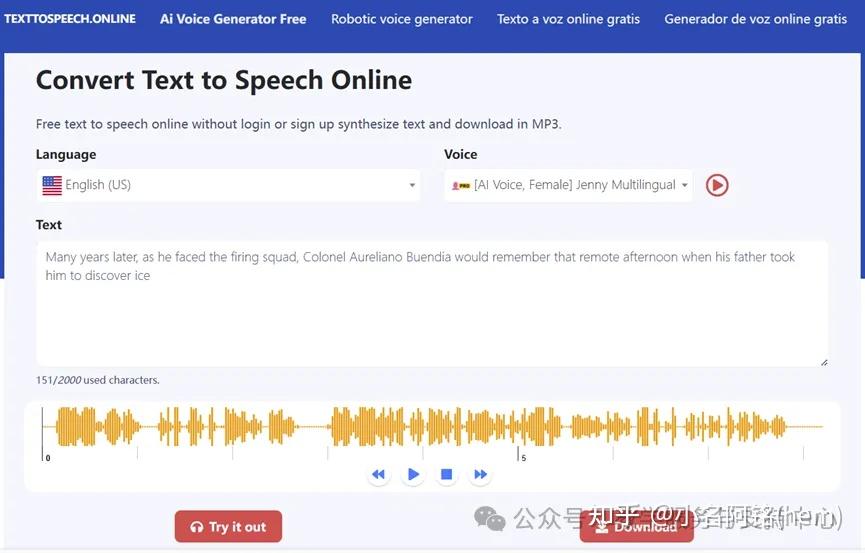Stop the audio playback
The image size is (865, 553).
tap(447, 474)
